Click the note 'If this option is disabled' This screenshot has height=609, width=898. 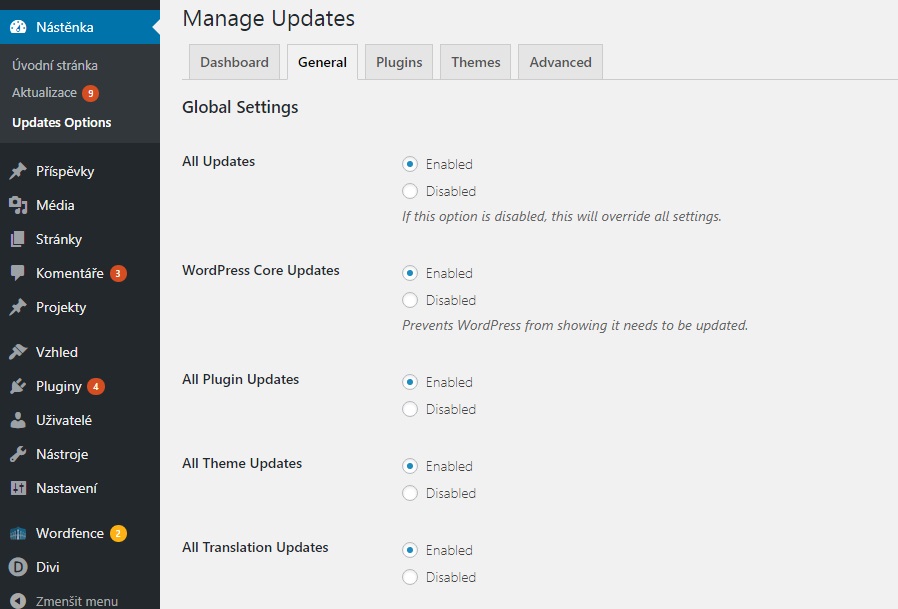click(x=561, y=217)
